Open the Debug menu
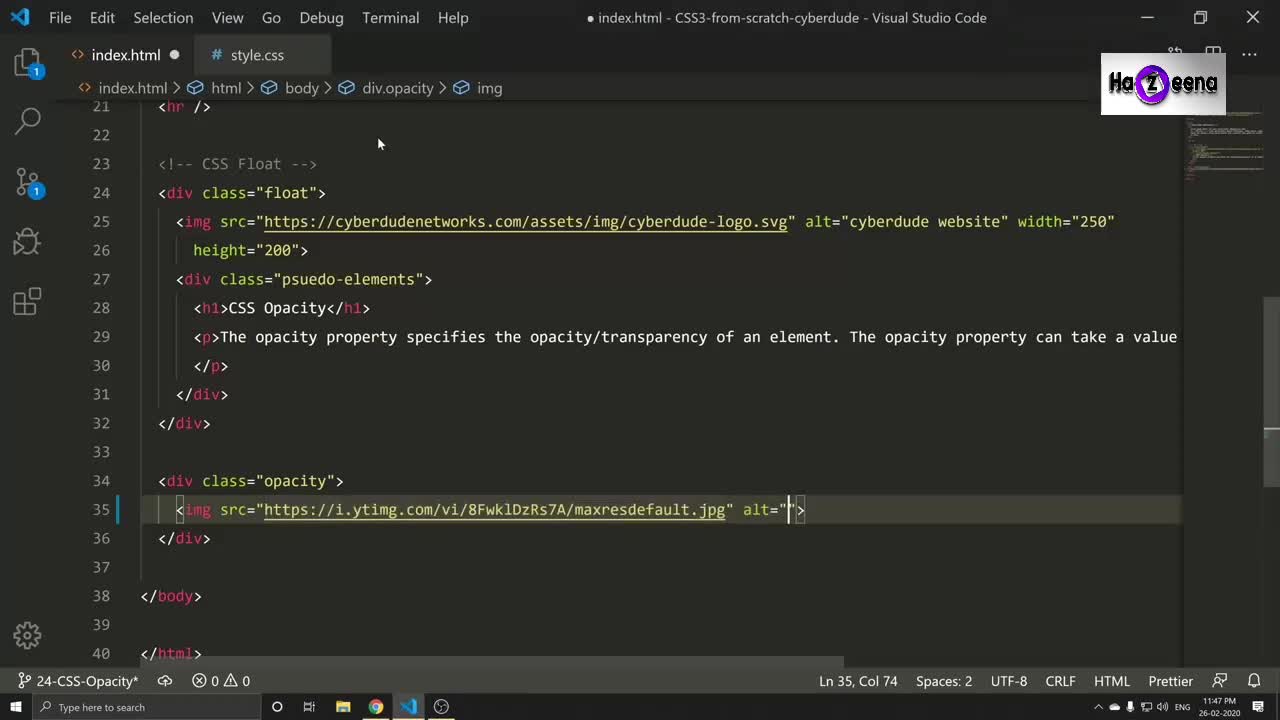 [x=321, y=18]
